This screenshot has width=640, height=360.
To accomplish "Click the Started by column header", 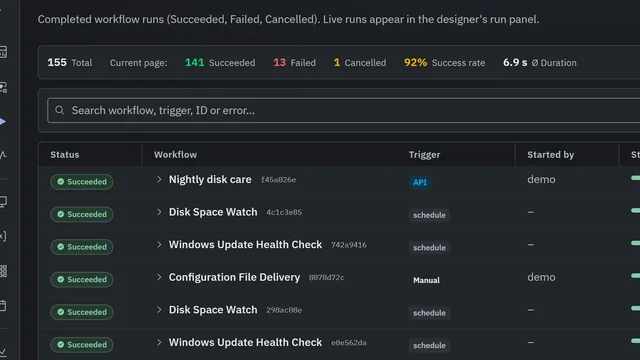I will tap(551, 155).
